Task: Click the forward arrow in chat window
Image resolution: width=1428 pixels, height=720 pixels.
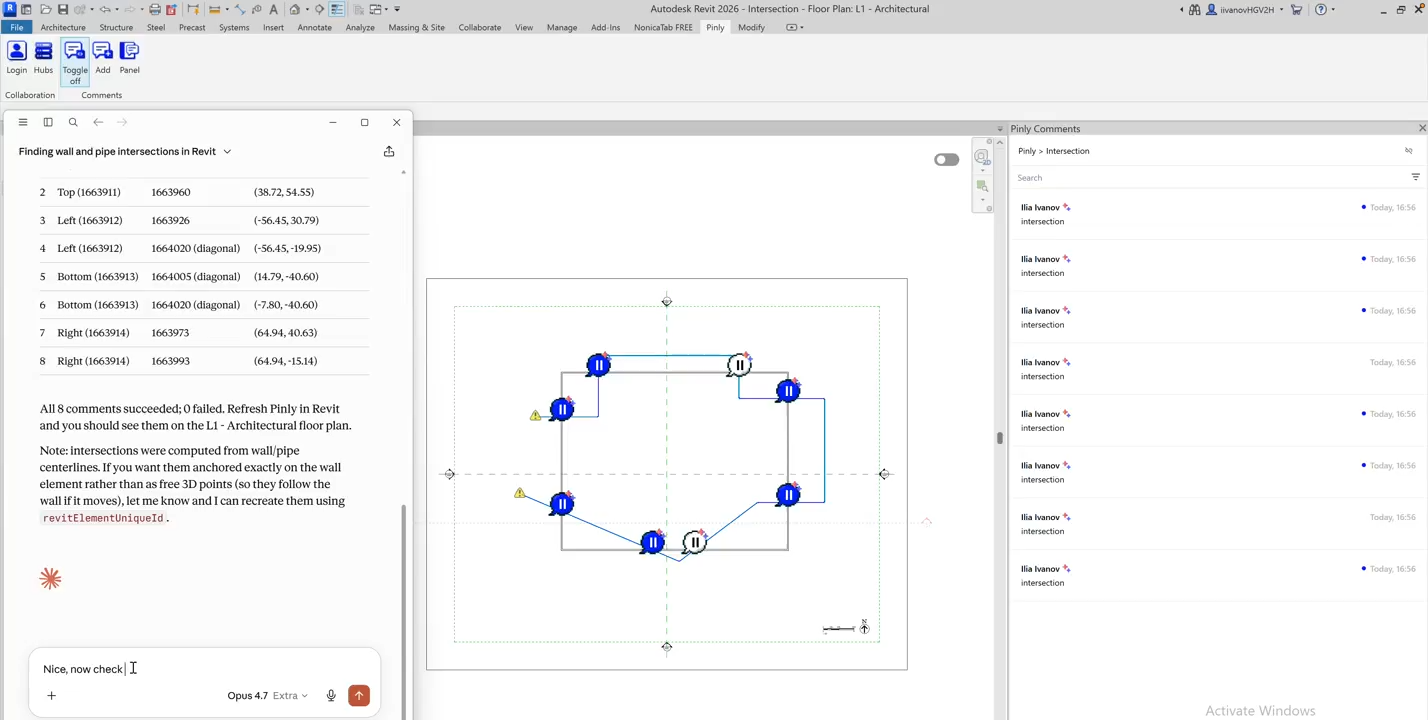Action: pos(122,122)
